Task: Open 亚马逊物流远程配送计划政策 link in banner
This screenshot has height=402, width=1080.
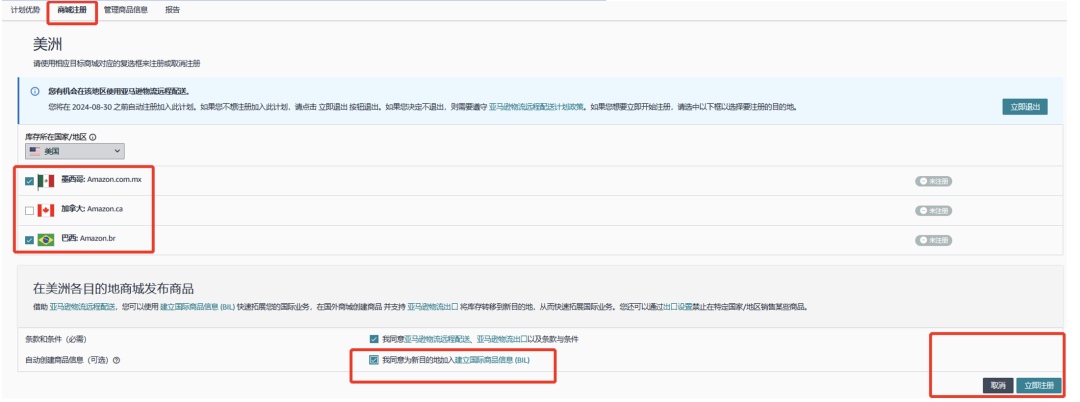Action: (x=537, y=107)
